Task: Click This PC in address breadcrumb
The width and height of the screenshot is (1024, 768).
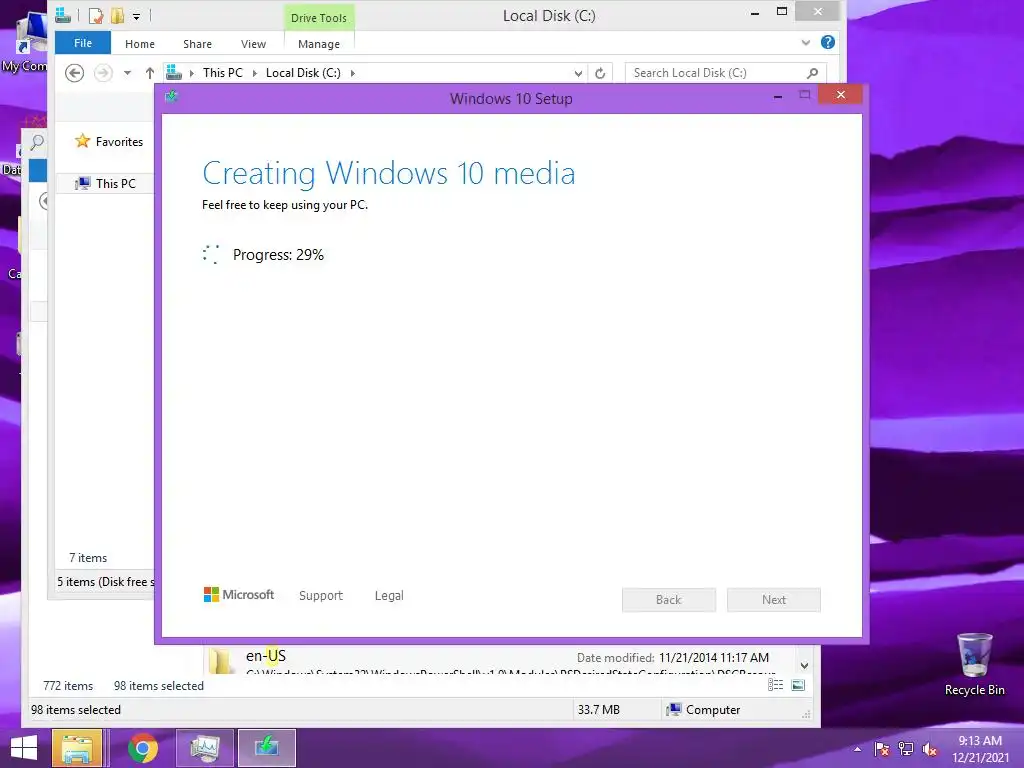Action: pos(223,73)
